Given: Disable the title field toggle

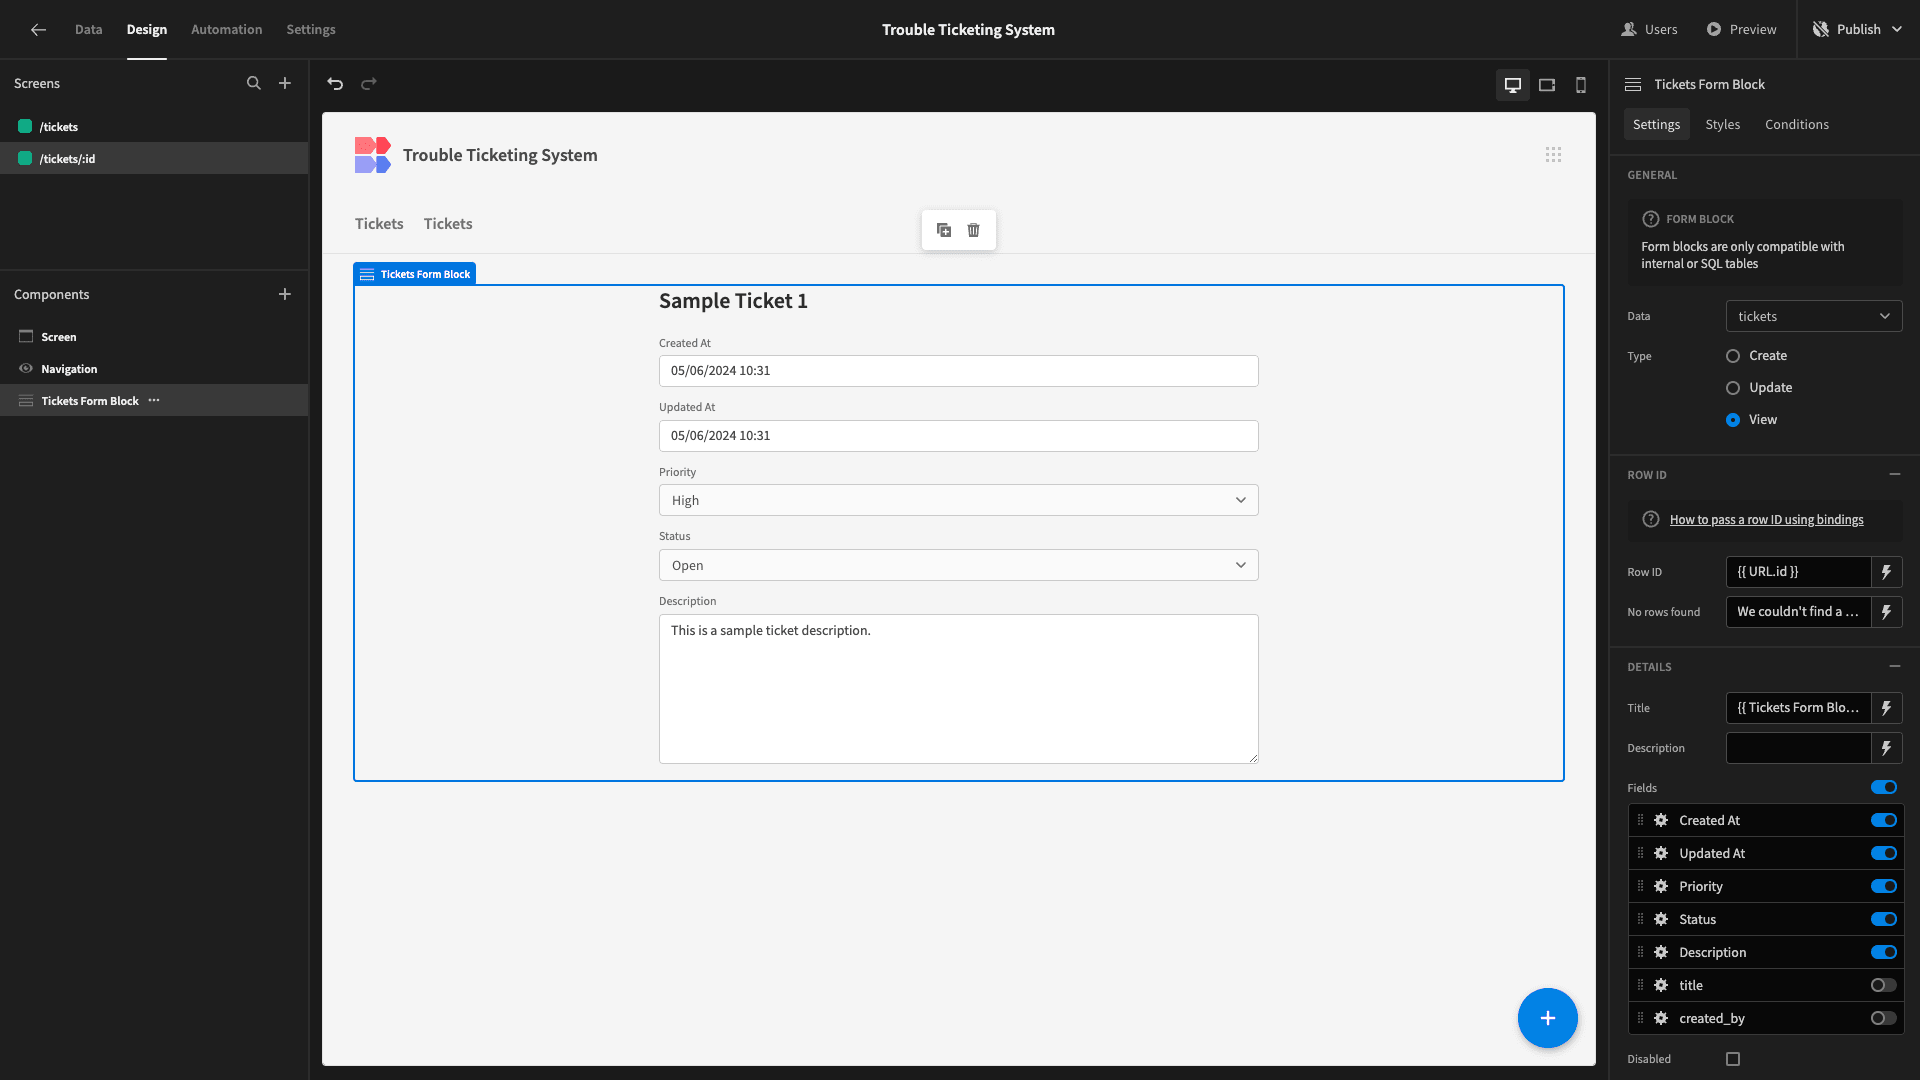Looking at the screenshot, I should [x=1884, y=984].
